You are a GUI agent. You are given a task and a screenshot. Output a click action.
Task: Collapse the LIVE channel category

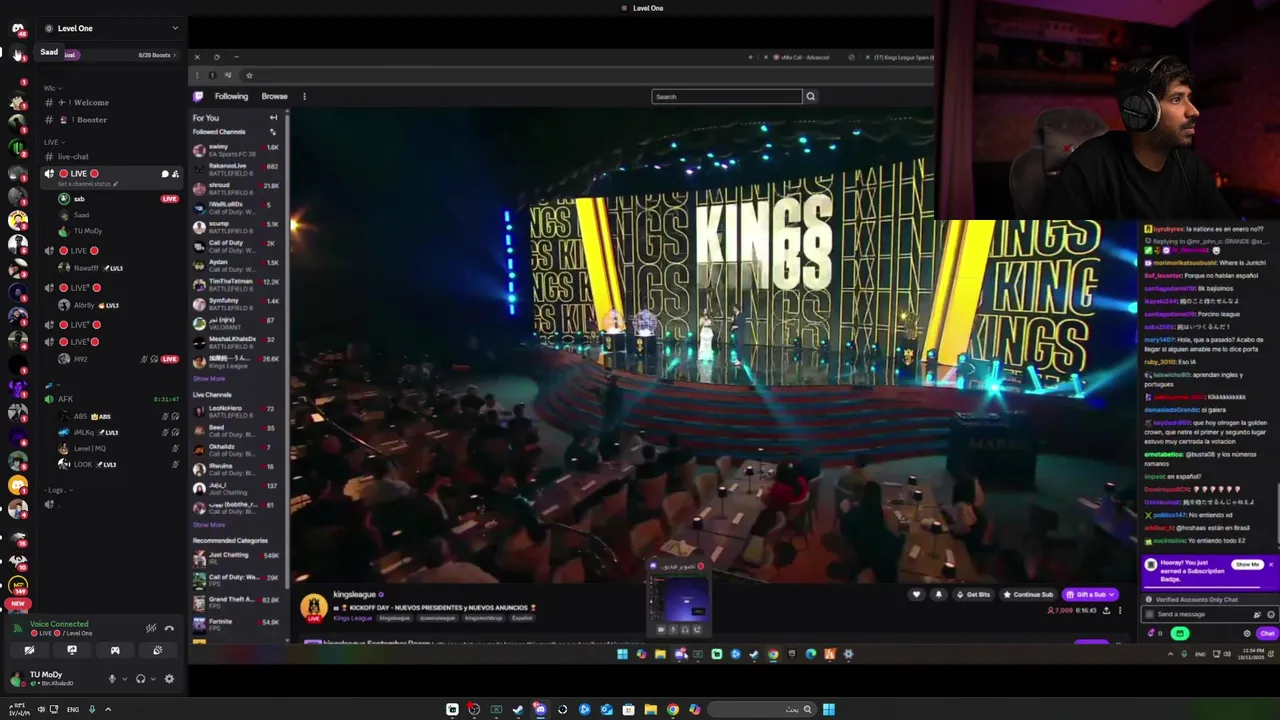coord(52,142)
